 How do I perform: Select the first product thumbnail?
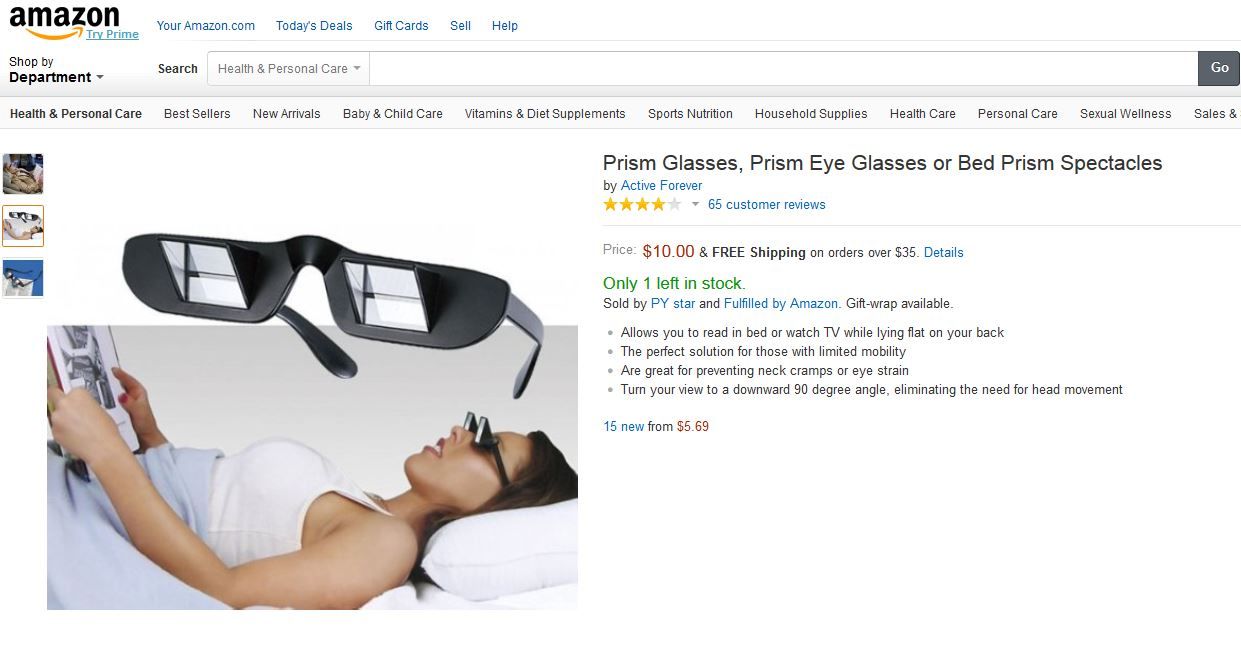(23, 174)
